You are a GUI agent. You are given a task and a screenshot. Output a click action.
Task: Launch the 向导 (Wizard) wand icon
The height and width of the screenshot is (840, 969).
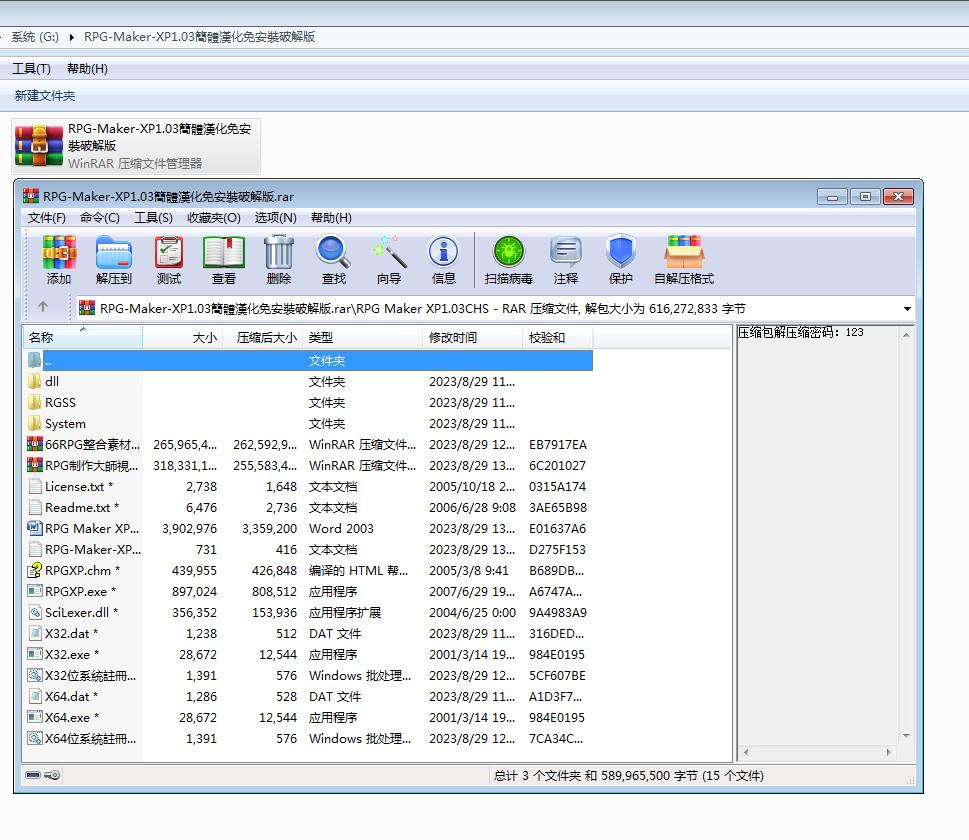[389, 260]
